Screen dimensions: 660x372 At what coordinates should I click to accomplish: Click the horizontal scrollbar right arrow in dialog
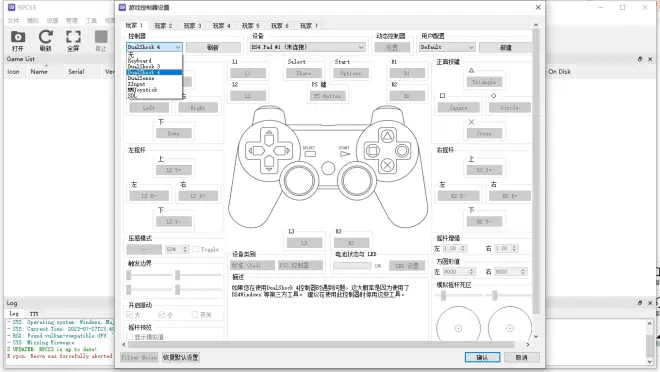(x=528, y=344)
